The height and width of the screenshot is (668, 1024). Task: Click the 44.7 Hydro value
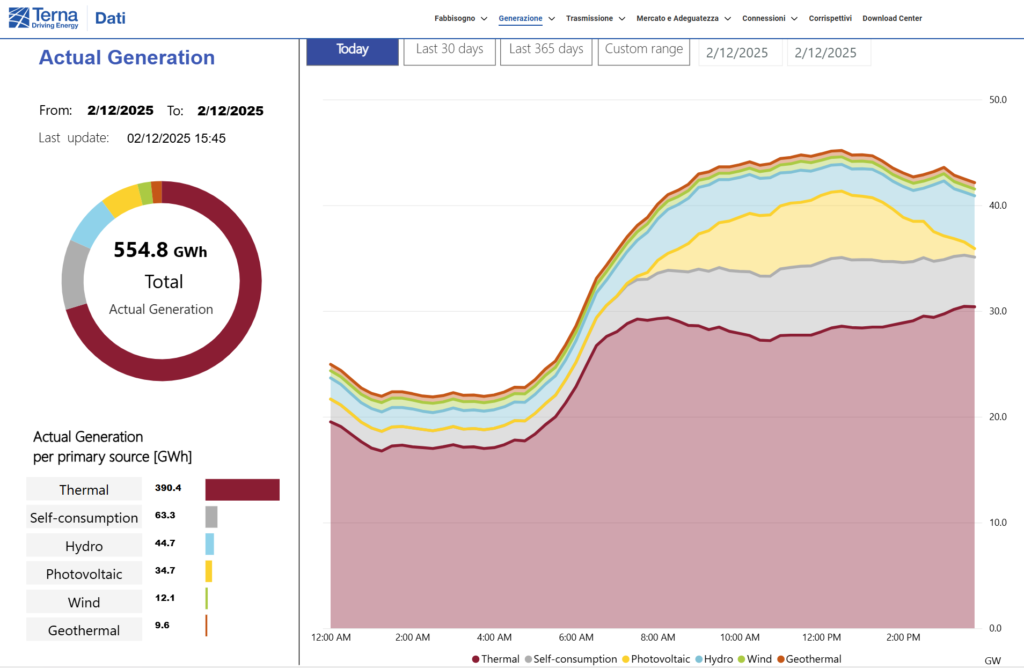click(165, 543)
